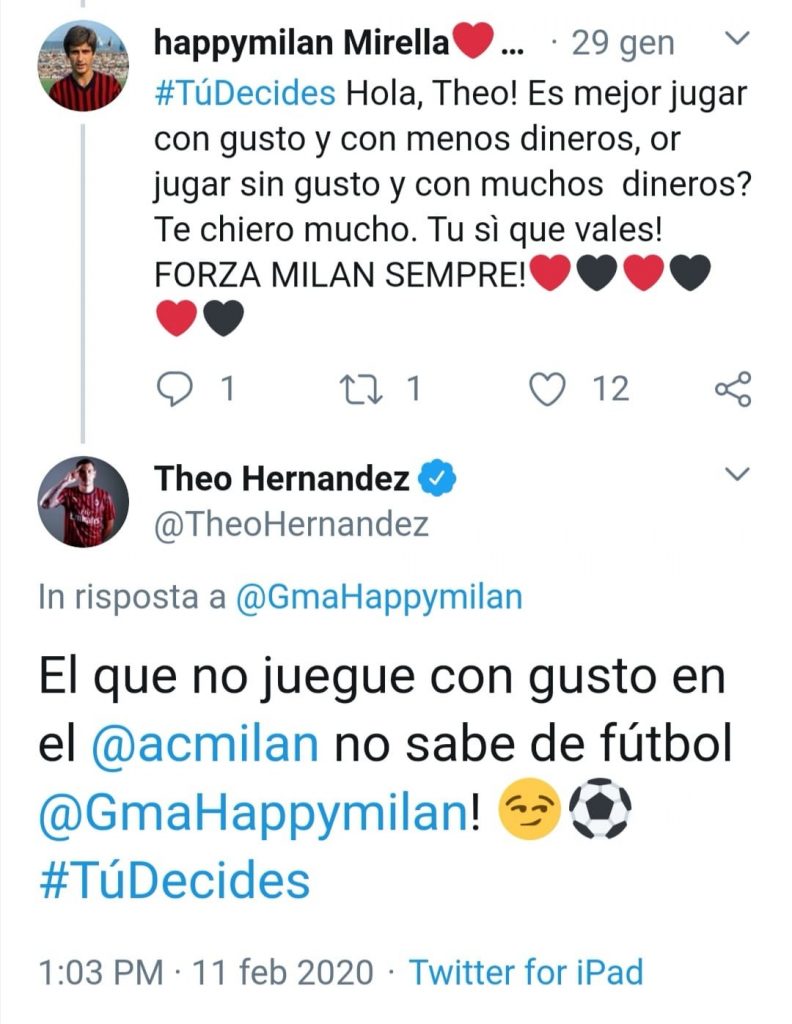This screenshot has width=792, height=1024.
Task: Expand the chevron menu on happymilan's tweet
Action: pyautogui.click(x=737, y=39)
